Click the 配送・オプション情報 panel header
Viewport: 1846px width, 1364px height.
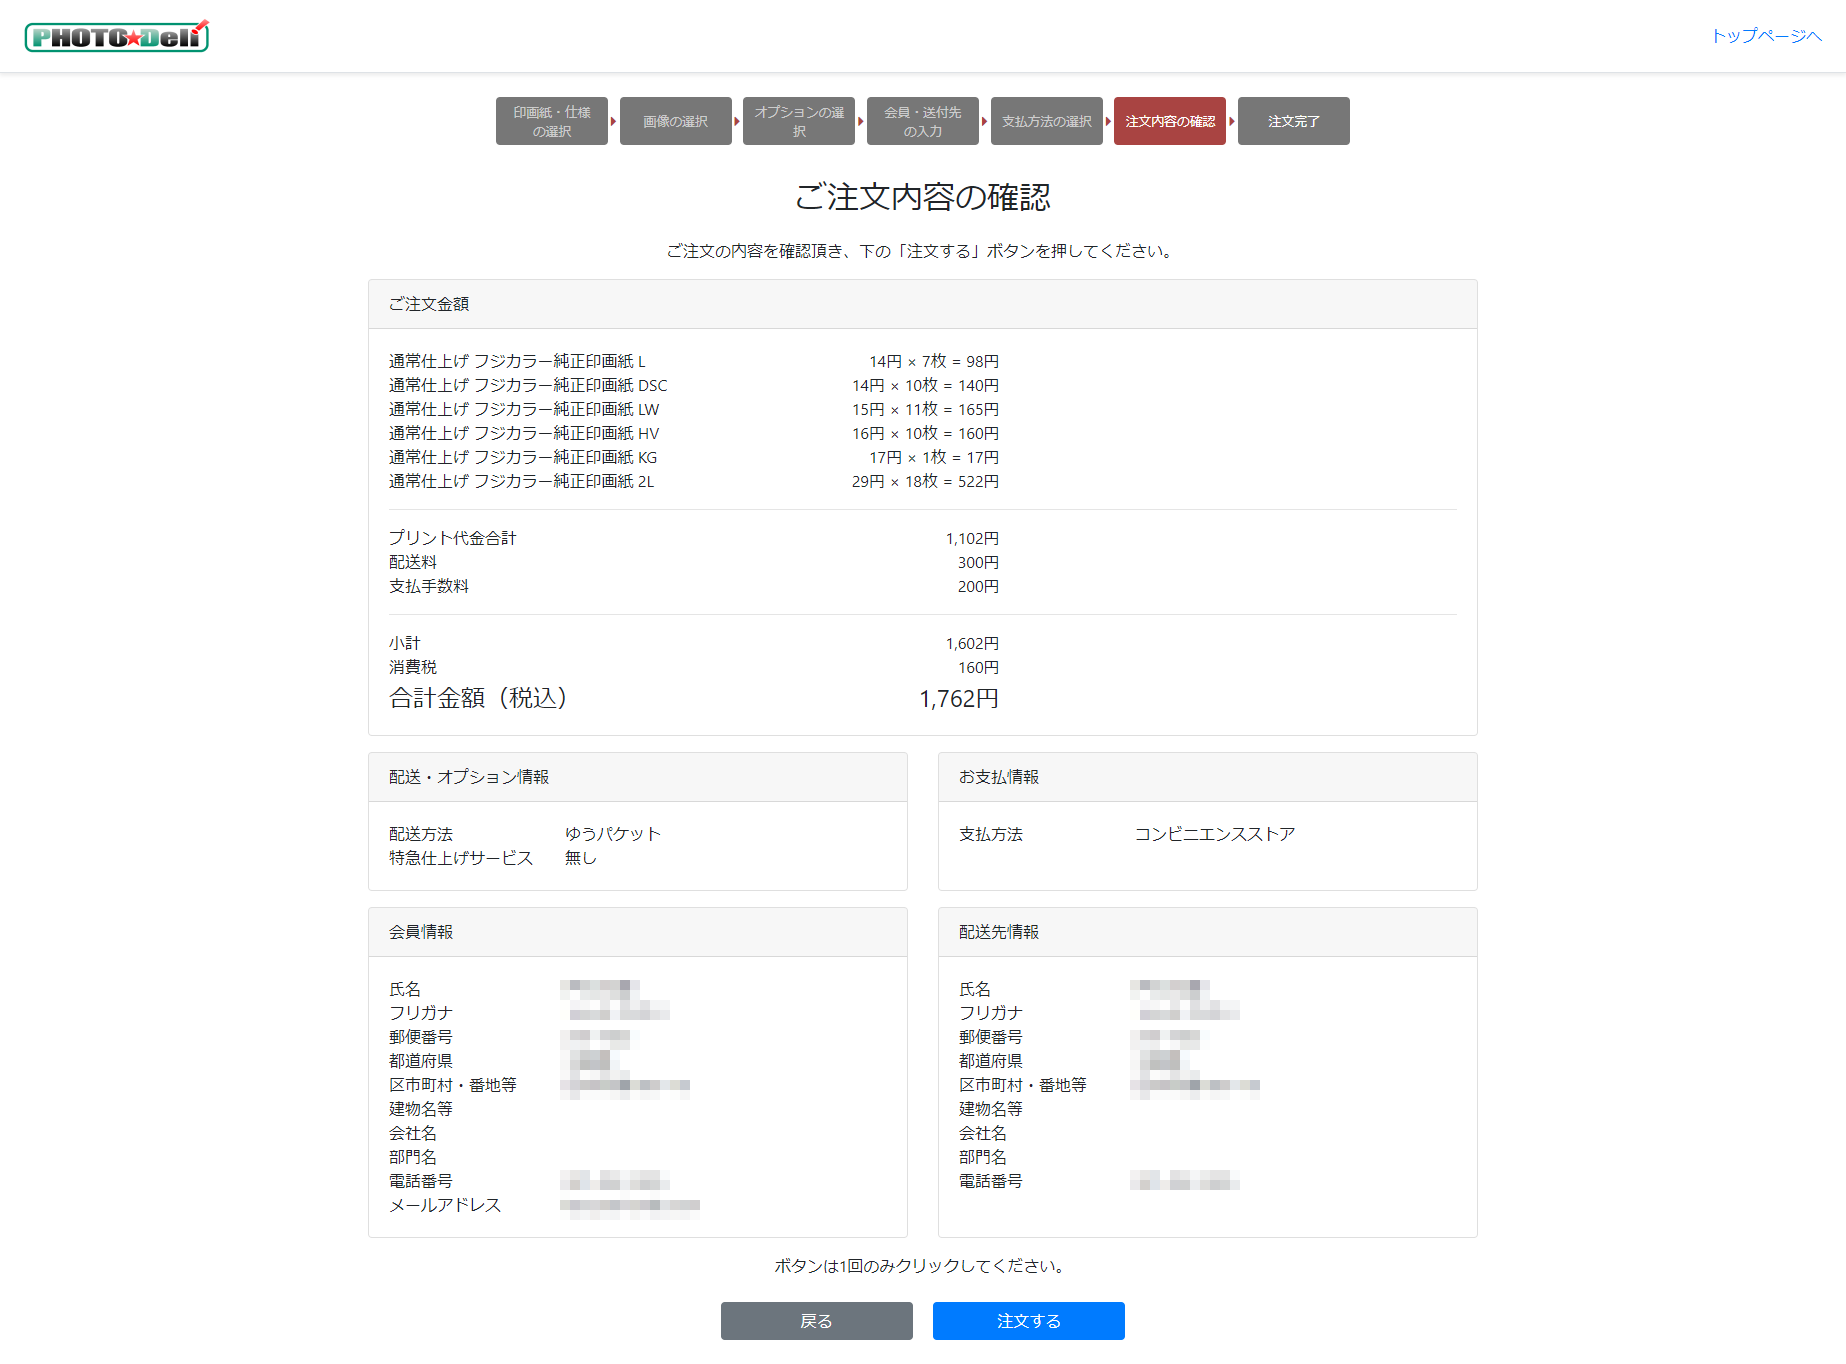[x=637, y=777]
